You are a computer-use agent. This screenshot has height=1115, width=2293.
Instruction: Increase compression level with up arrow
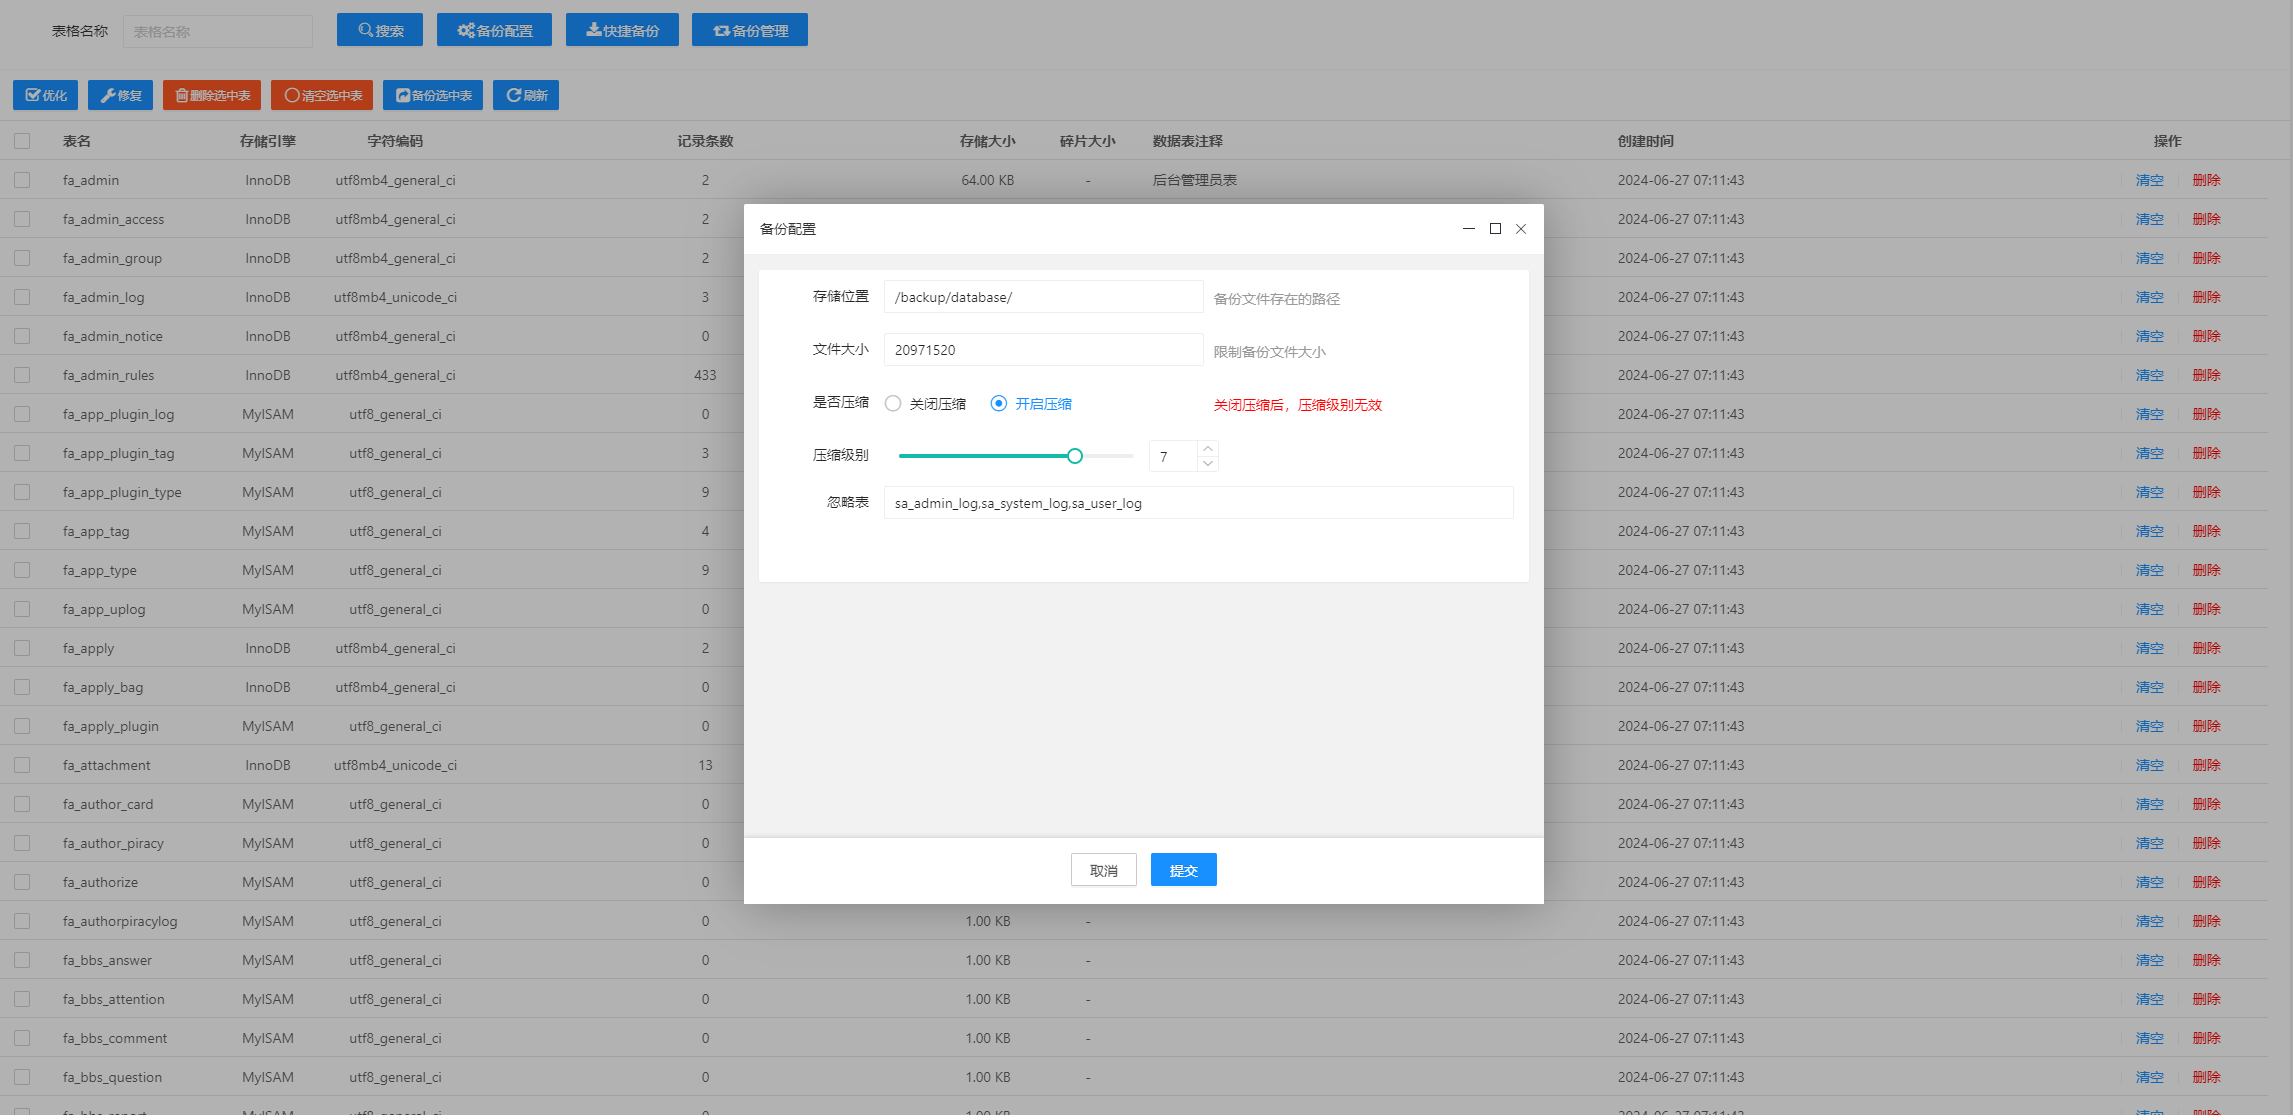click(x=1208, y=449)
